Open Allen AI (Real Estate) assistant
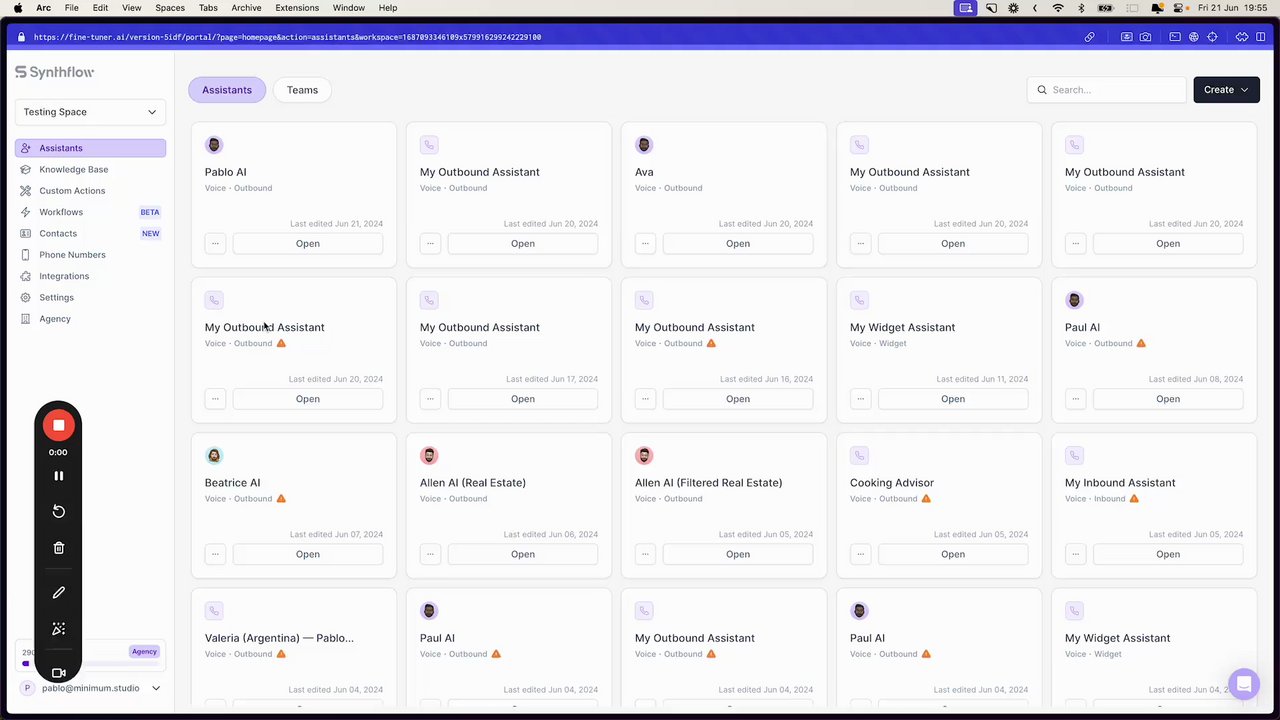 523,554
